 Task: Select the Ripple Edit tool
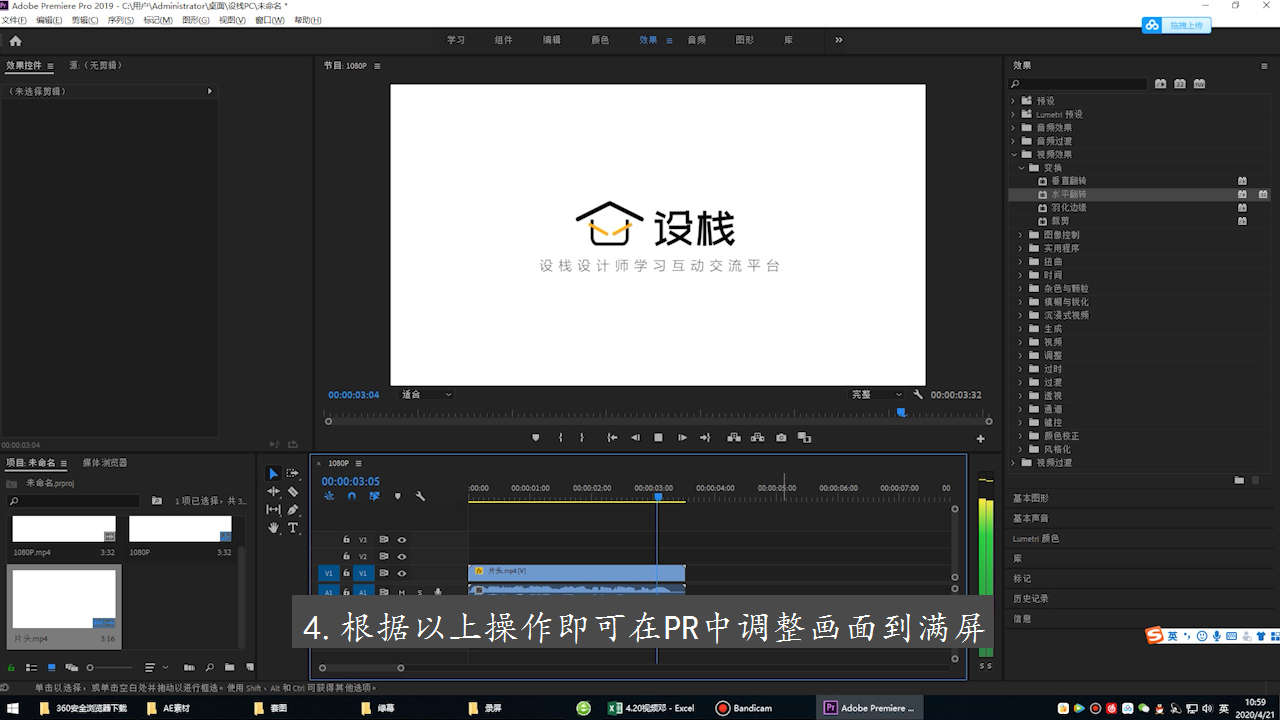tap(273, 492)
